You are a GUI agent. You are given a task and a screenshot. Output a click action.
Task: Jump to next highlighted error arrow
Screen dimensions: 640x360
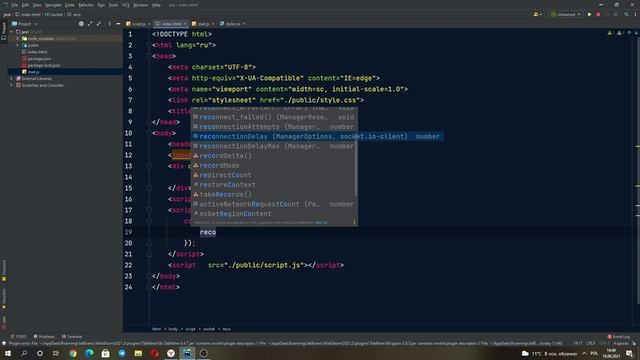pyautogui.click(x=636, y=33)
